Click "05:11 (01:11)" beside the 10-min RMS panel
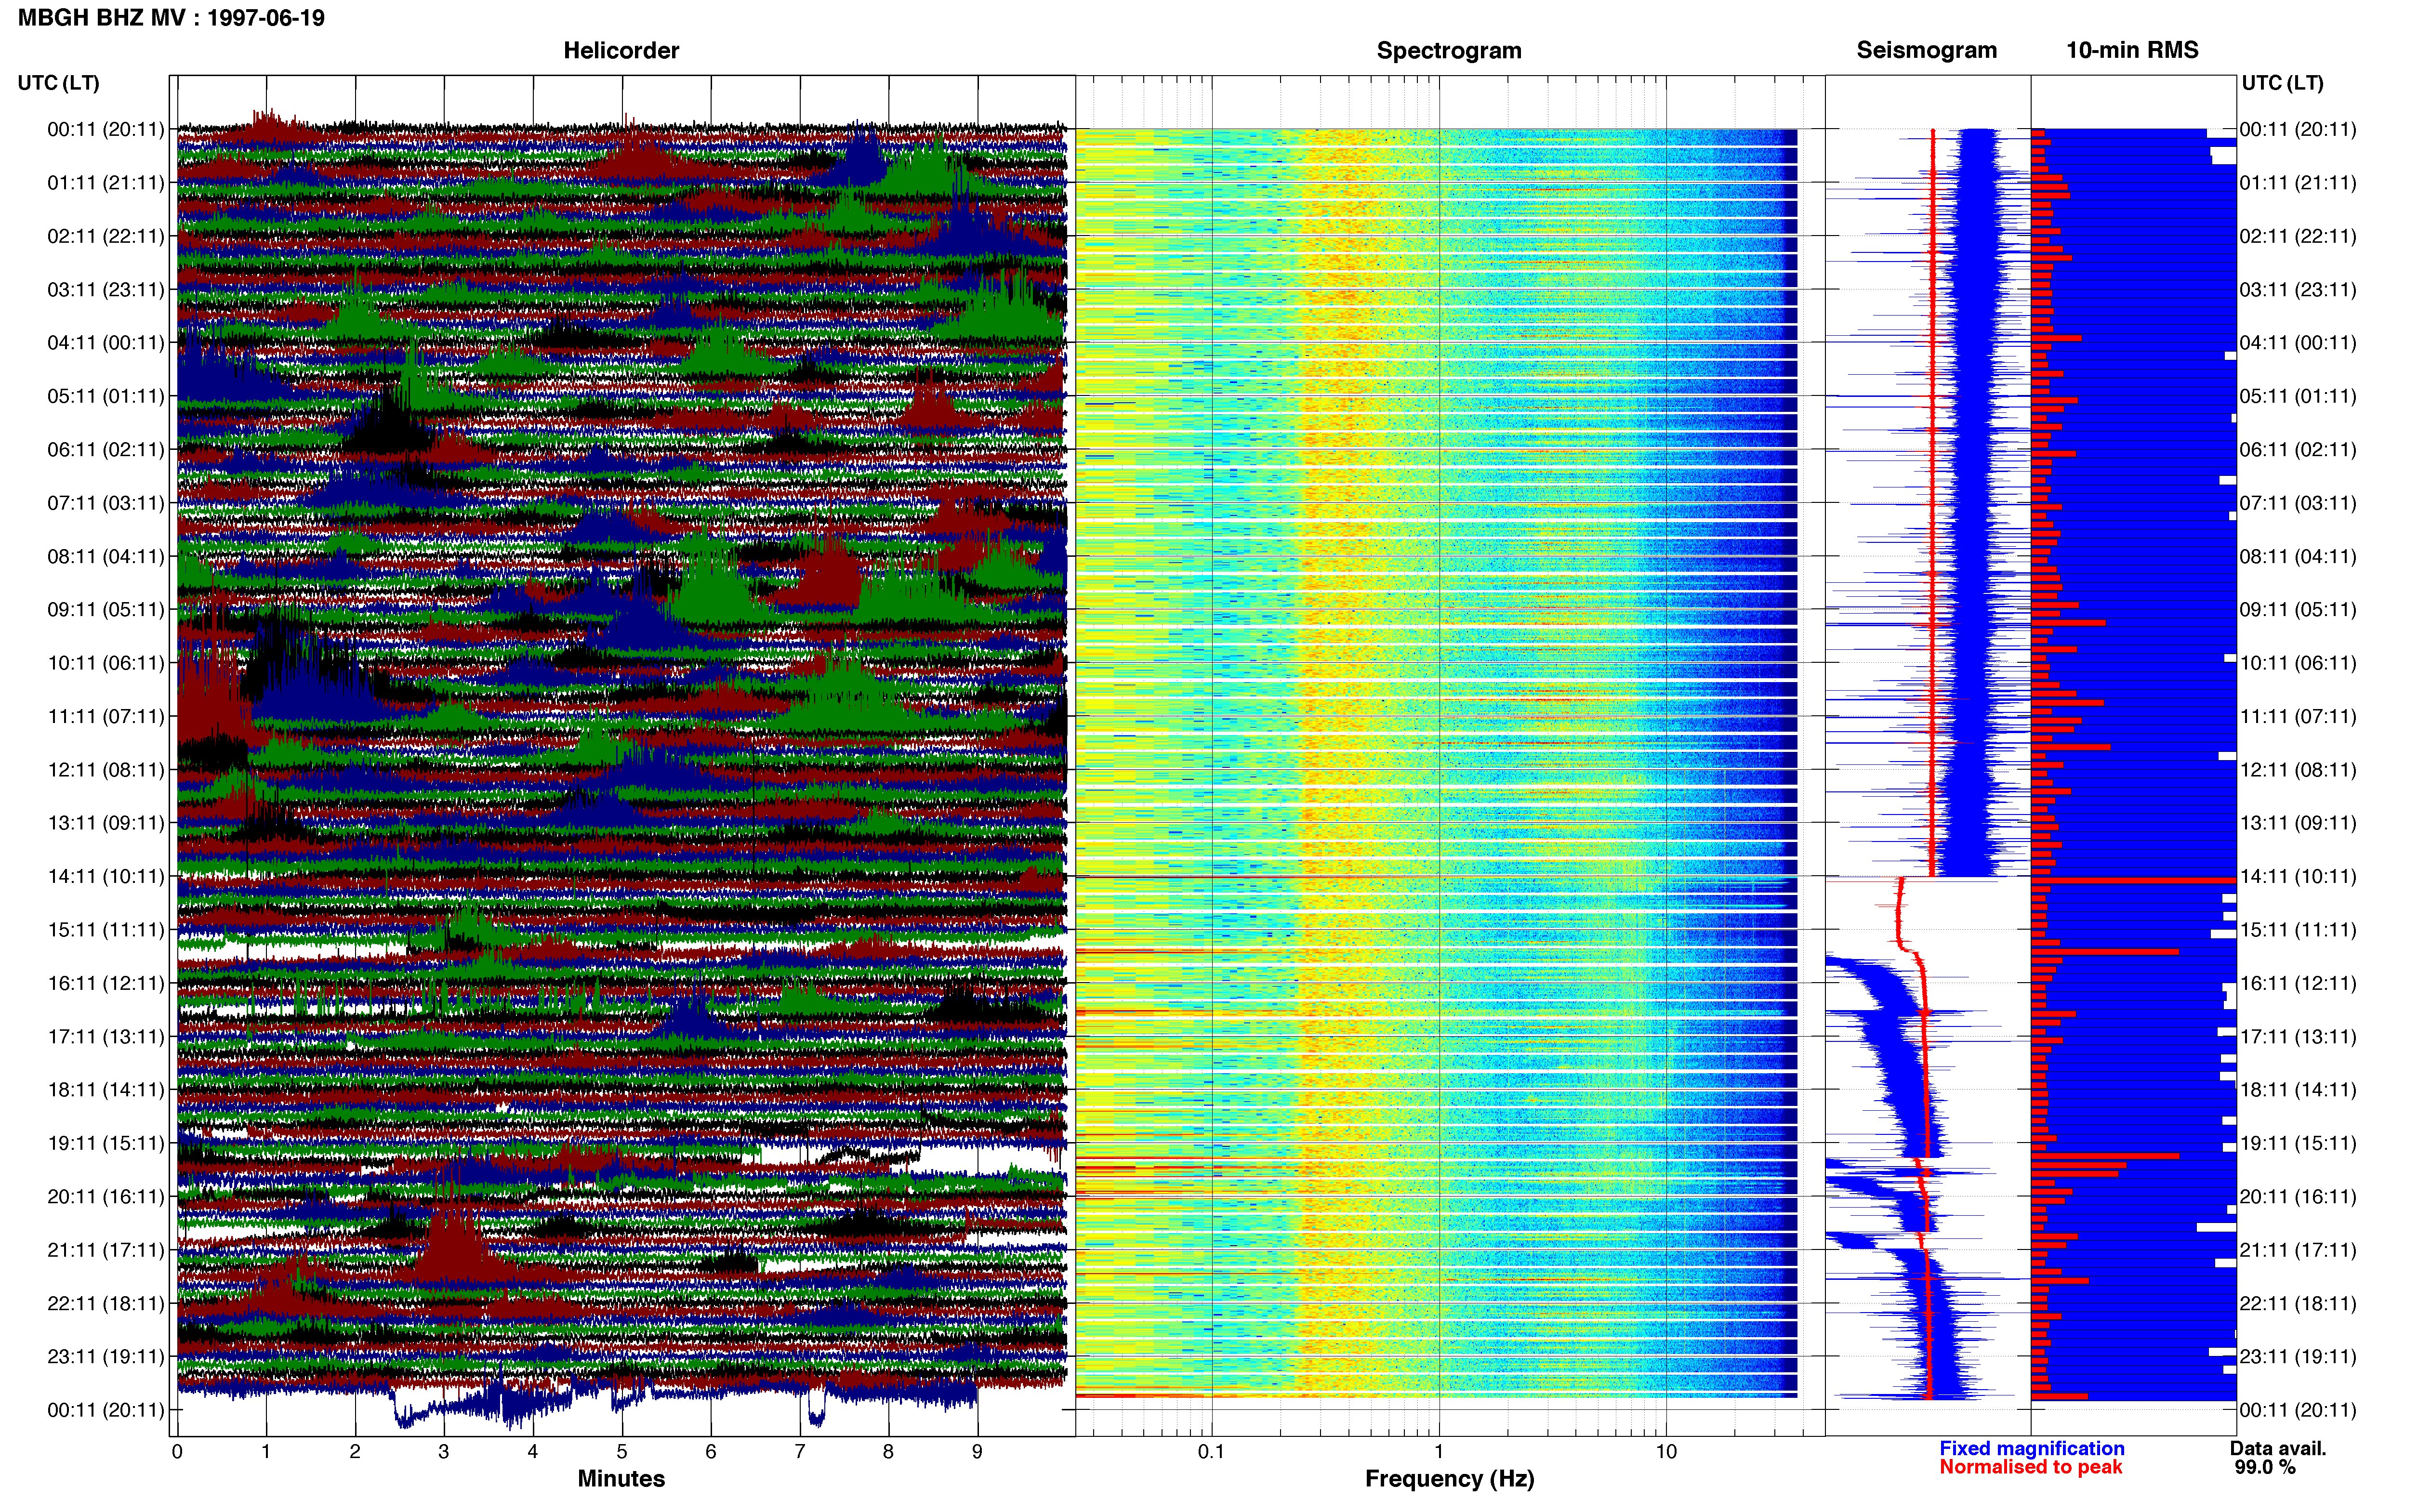 2298,396
